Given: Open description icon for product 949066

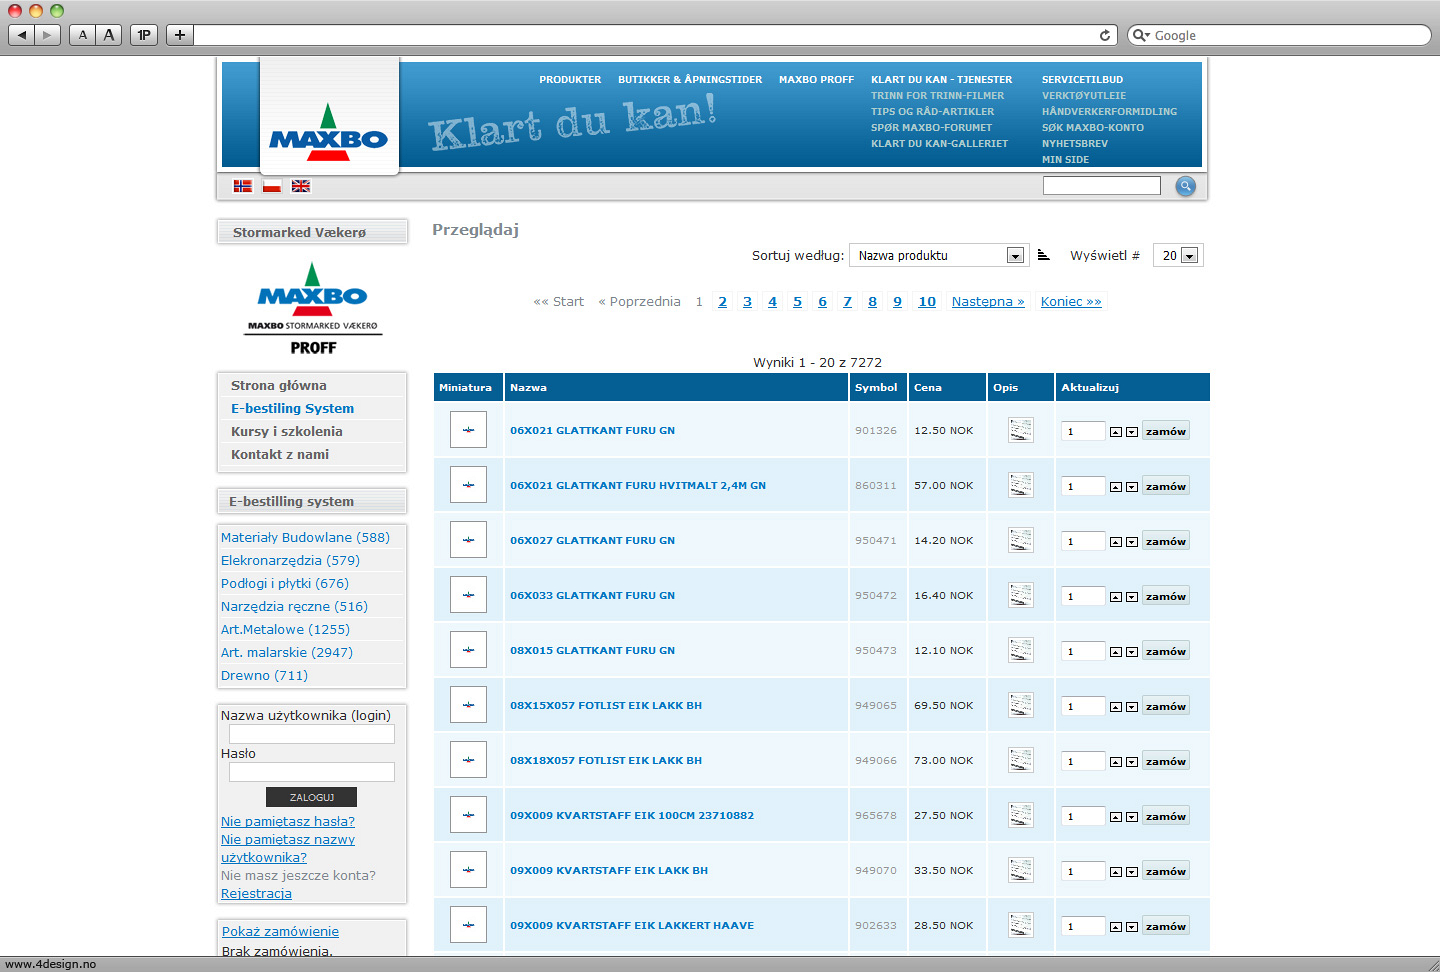Looking at the screenshot, I should [x=1020, y=760].
